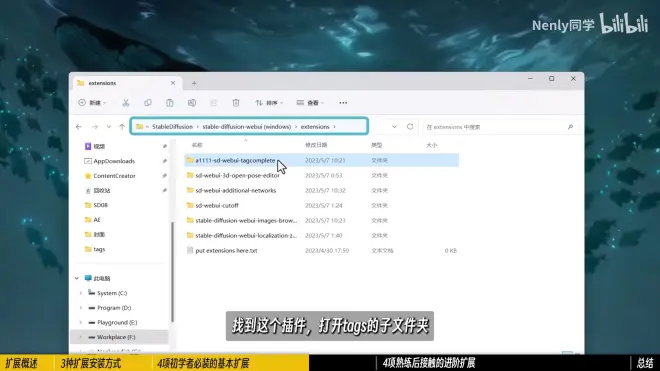Add a new Explorer tab
The width and height of the screenshot is (660, 371).
coord(194,83)
